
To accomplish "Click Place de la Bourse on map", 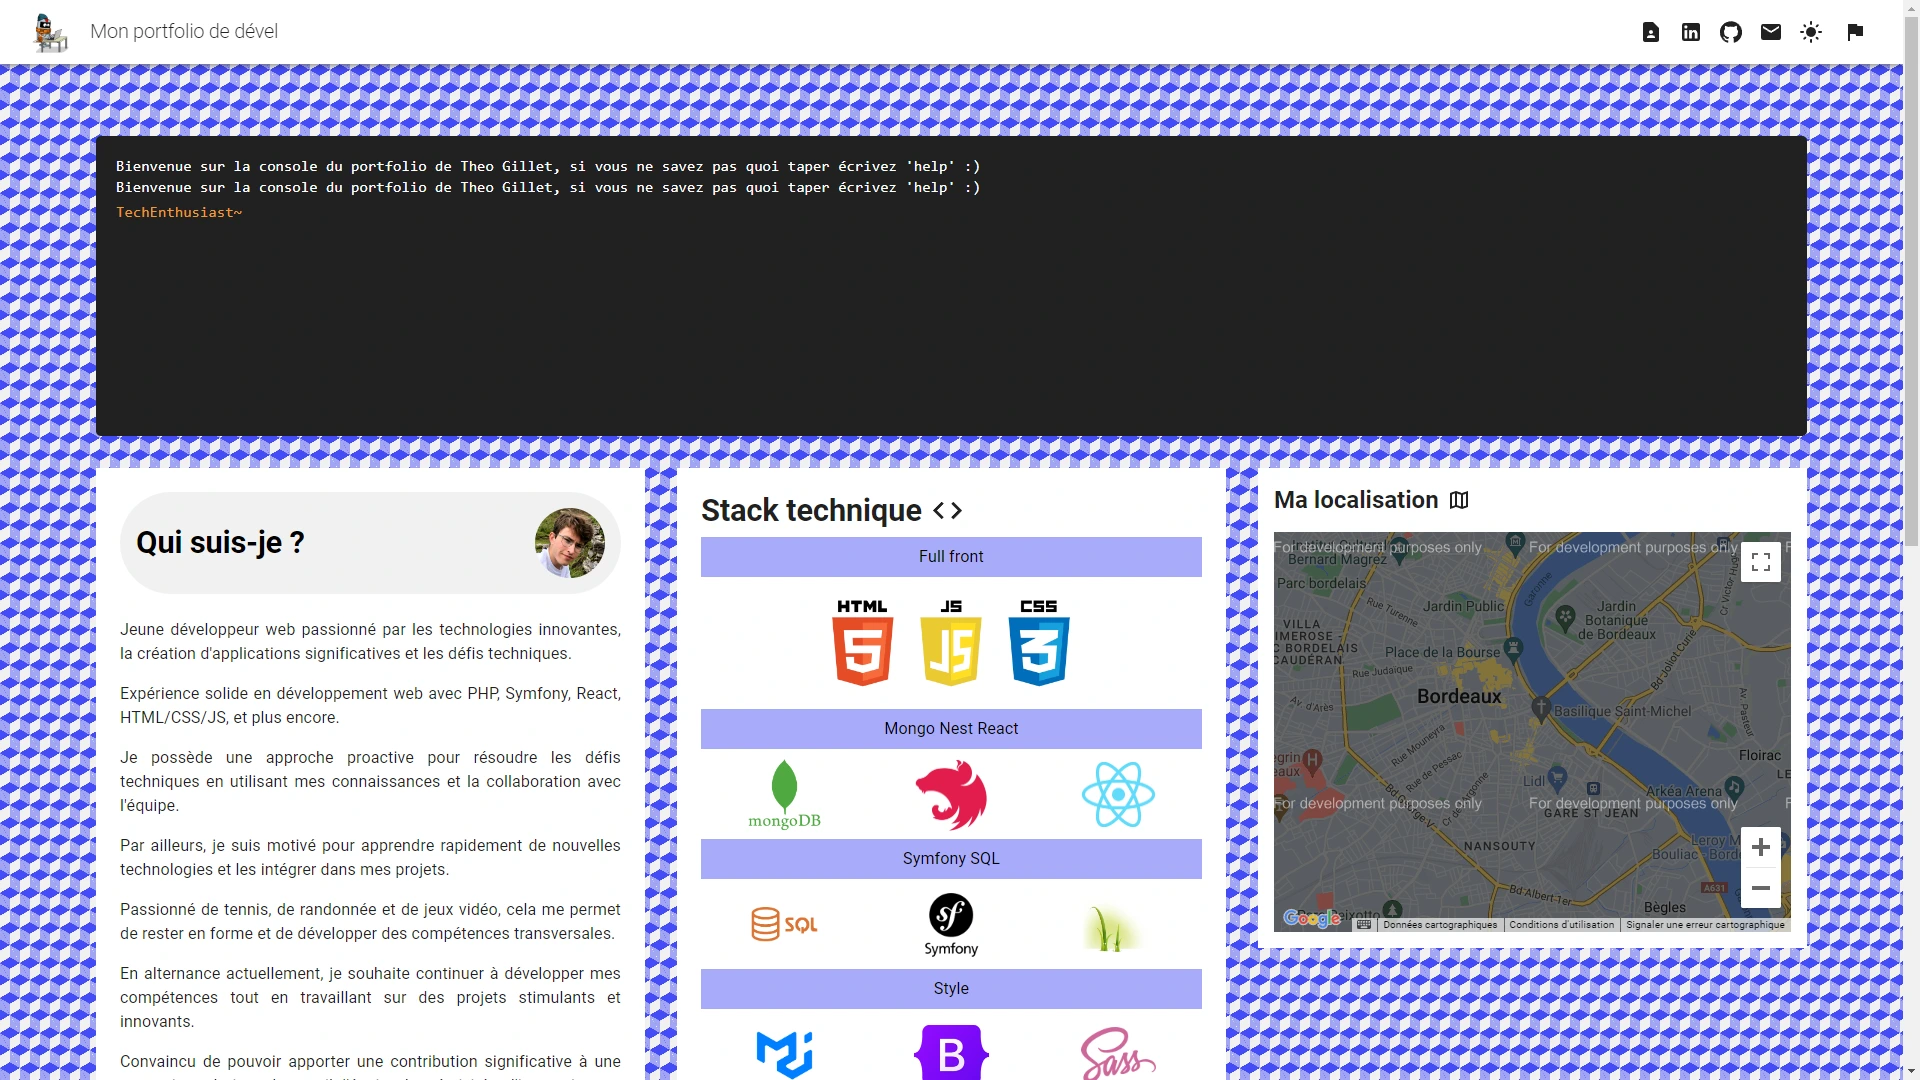I will click(1442, 652).
